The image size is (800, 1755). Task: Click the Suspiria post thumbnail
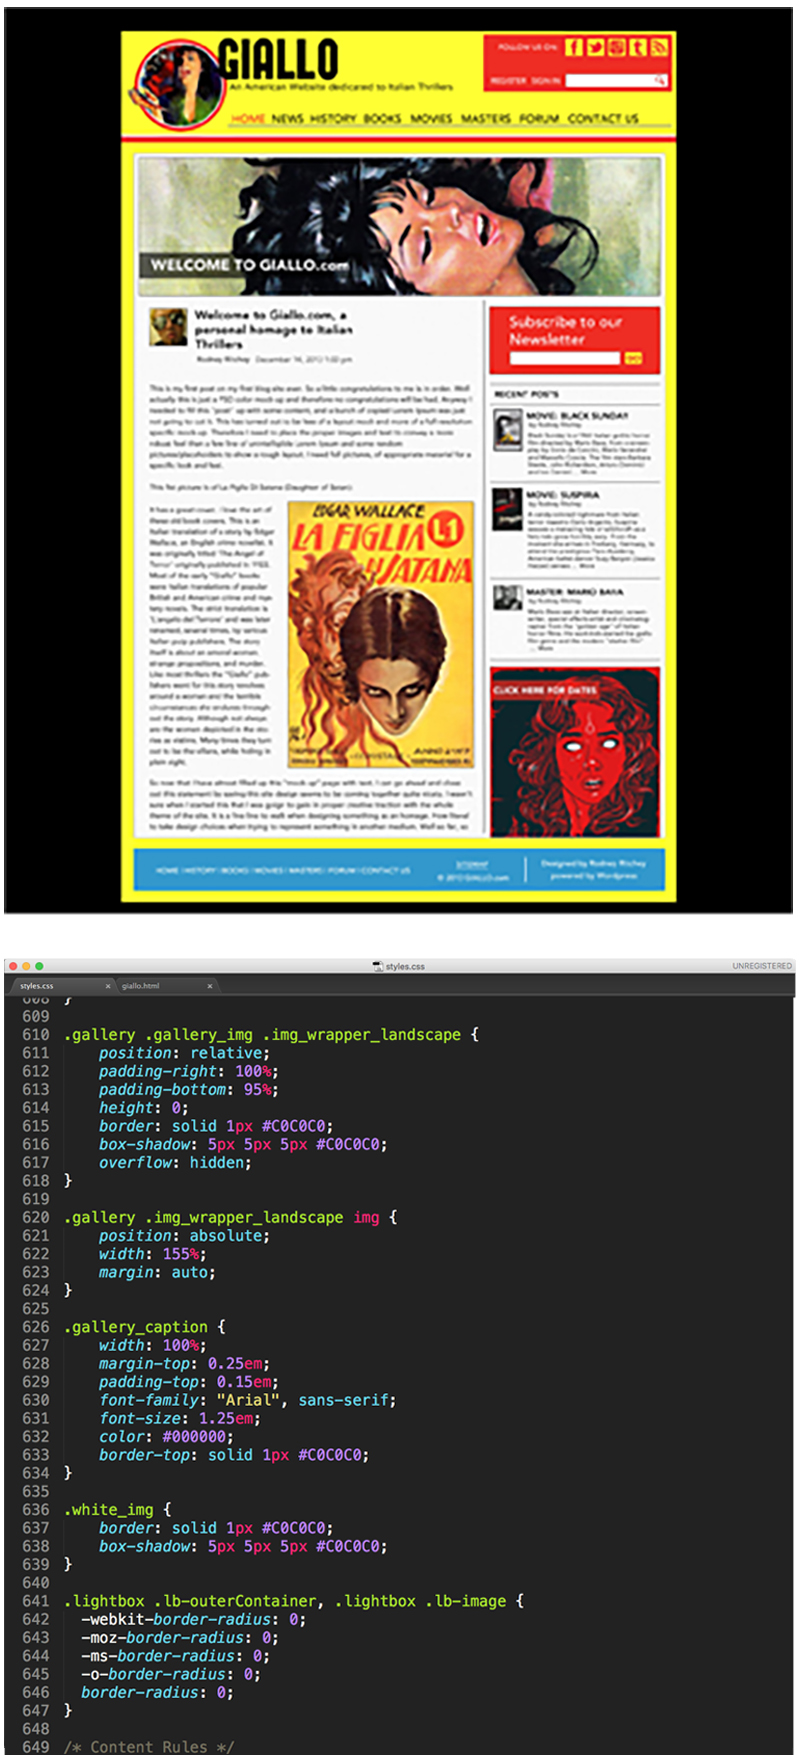point(508,510)
